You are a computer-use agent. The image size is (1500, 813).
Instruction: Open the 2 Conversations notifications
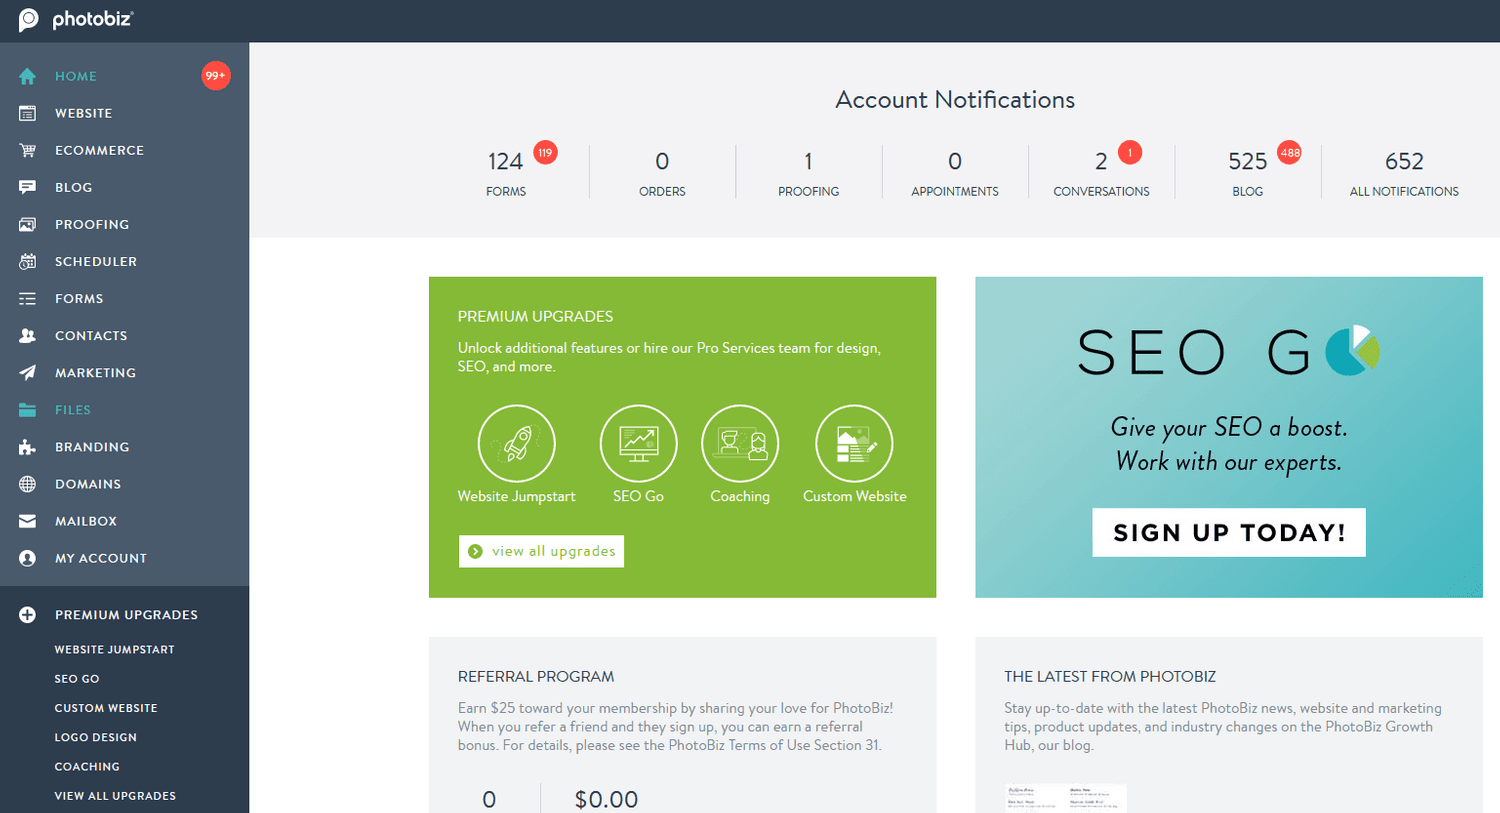1101,172
